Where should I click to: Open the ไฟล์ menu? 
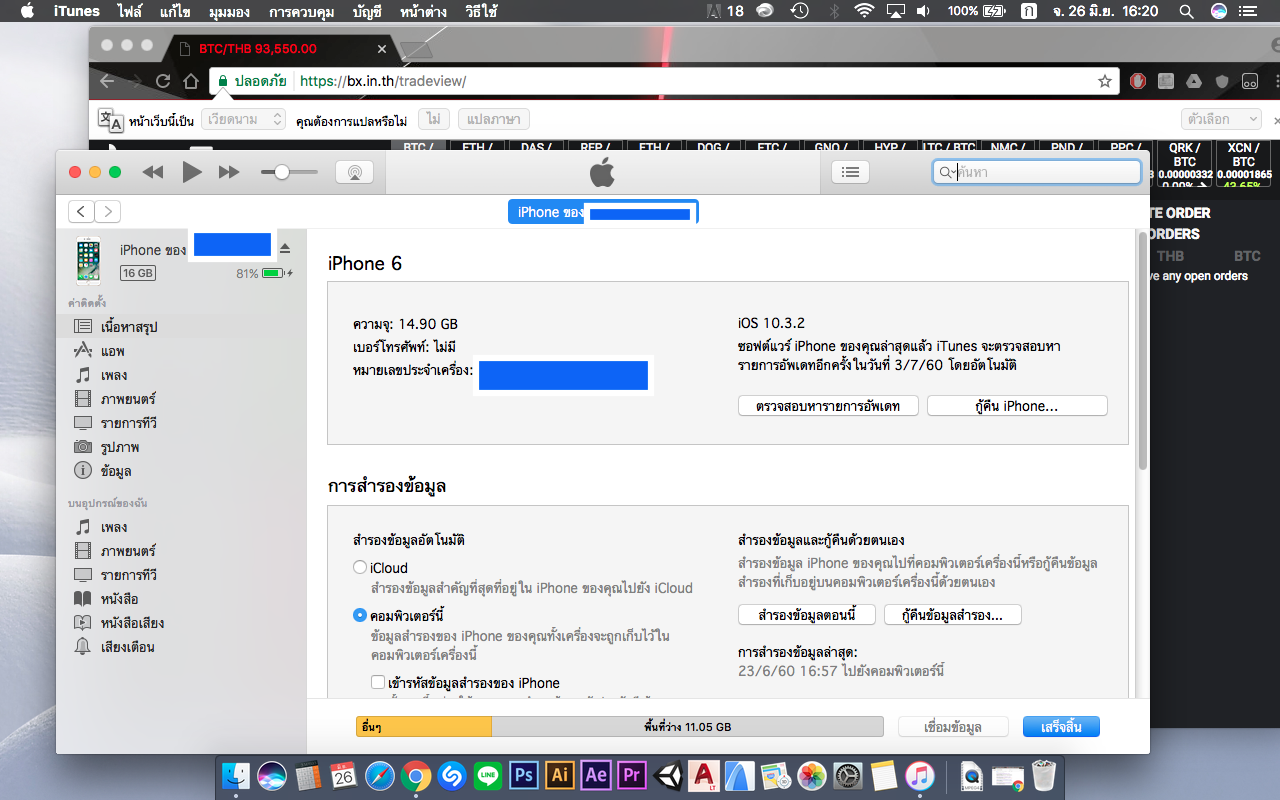(128, 11)
